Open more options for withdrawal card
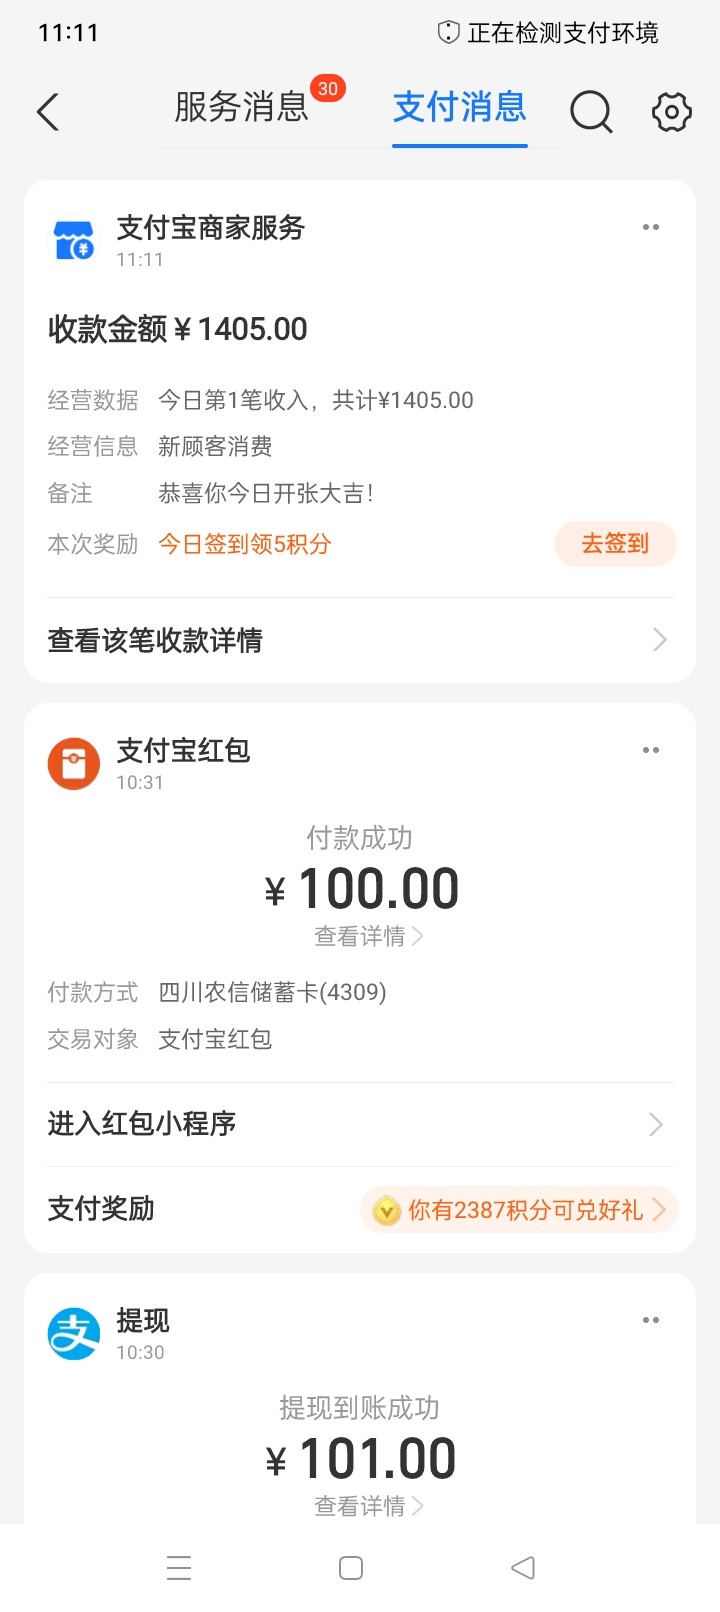This screenshot has height=1612, width=720. tap(651, 1321)
